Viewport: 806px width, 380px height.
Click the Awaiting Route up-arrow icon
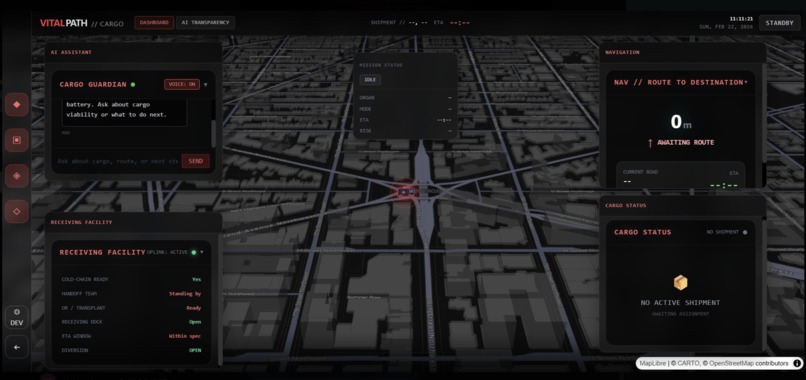click(x=650, y=142)
